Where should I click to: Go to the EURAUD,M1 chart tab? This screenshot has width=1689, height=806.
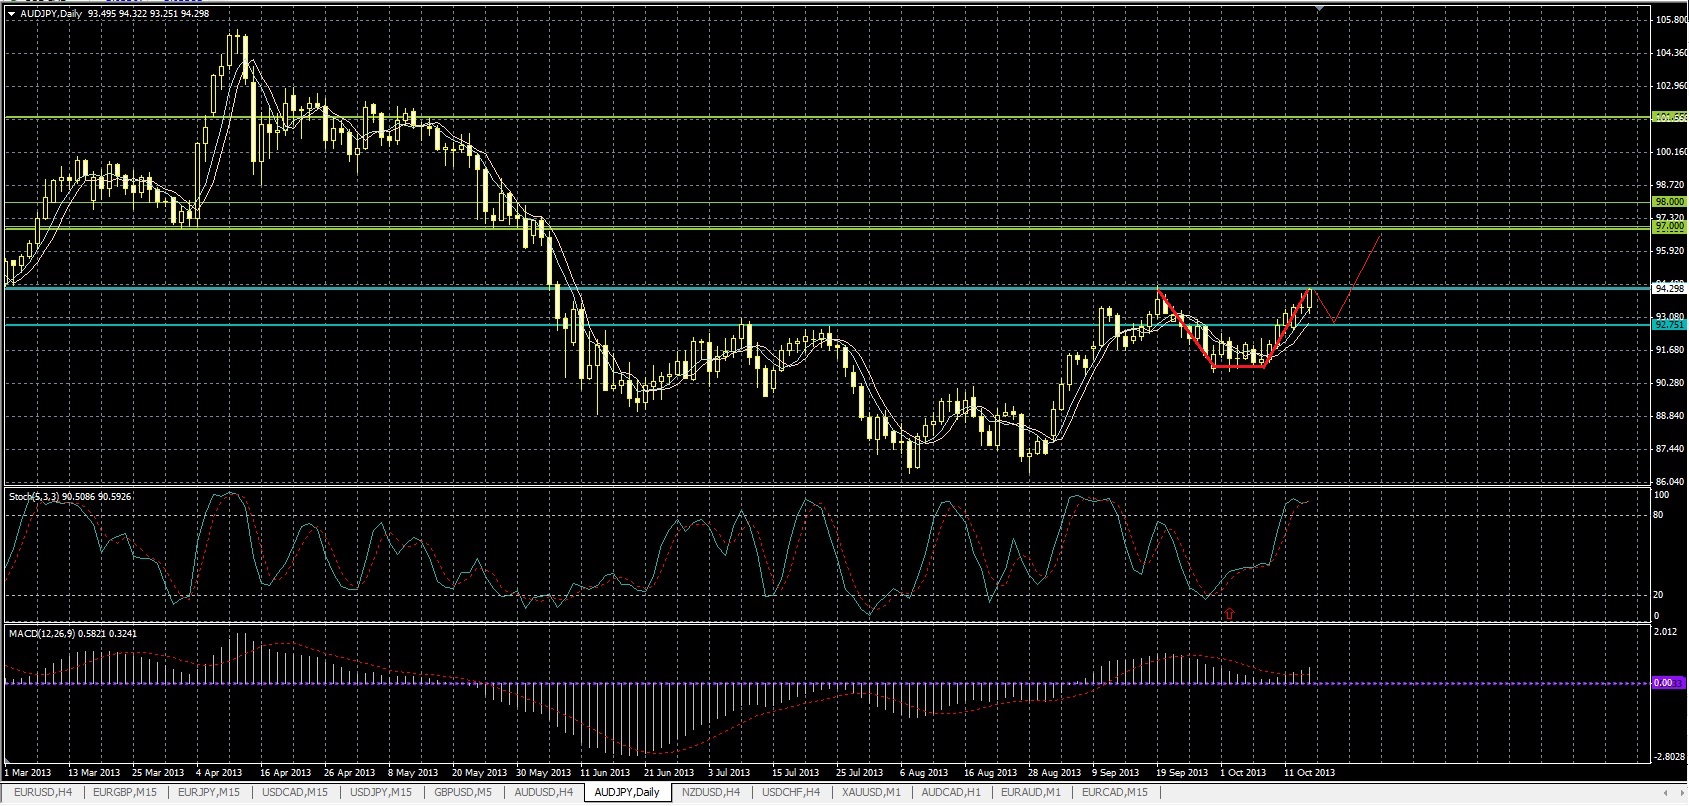click(x=1031, y=792)
